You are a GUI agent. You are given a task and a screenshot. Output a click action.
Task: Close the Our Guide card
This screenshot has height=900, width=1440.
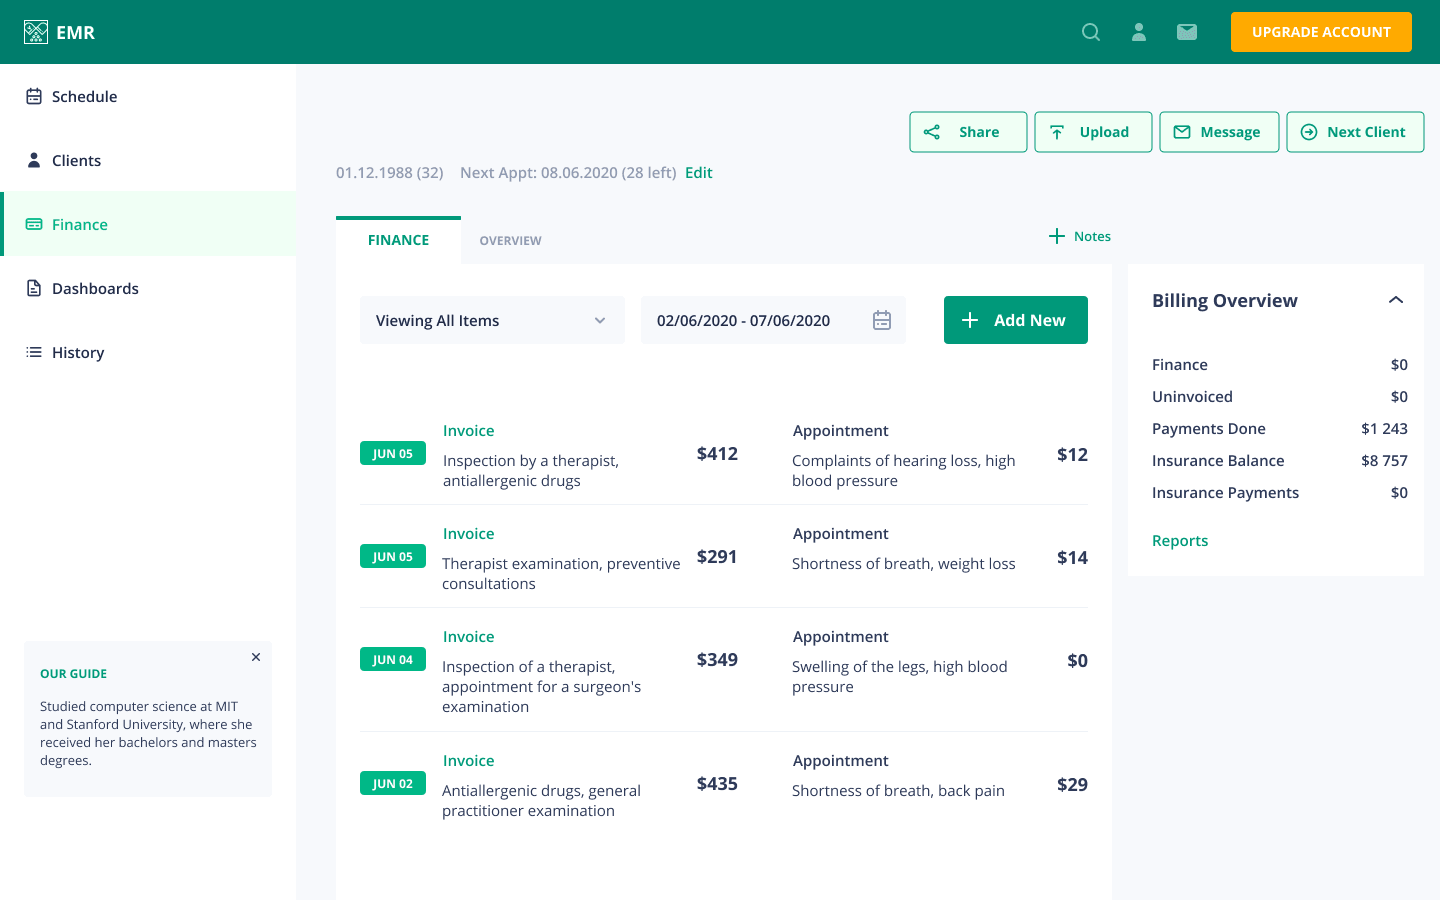pyautogui.click(x=256, y=657)
